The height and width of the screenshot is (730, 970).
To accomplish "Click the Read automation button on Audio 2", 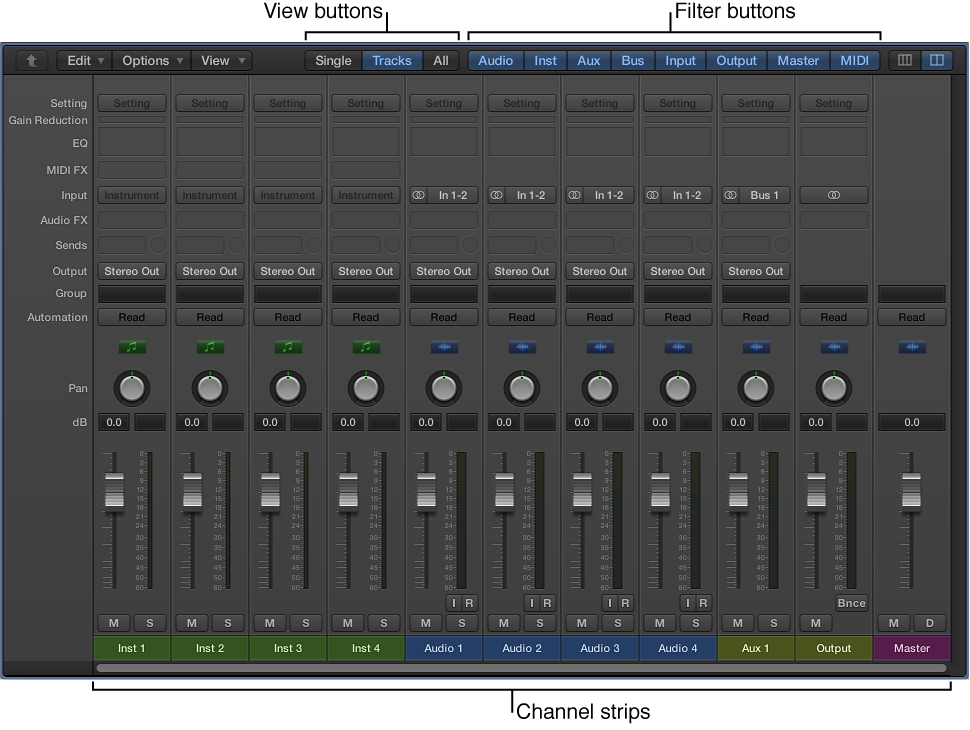I will pos(521,317).
